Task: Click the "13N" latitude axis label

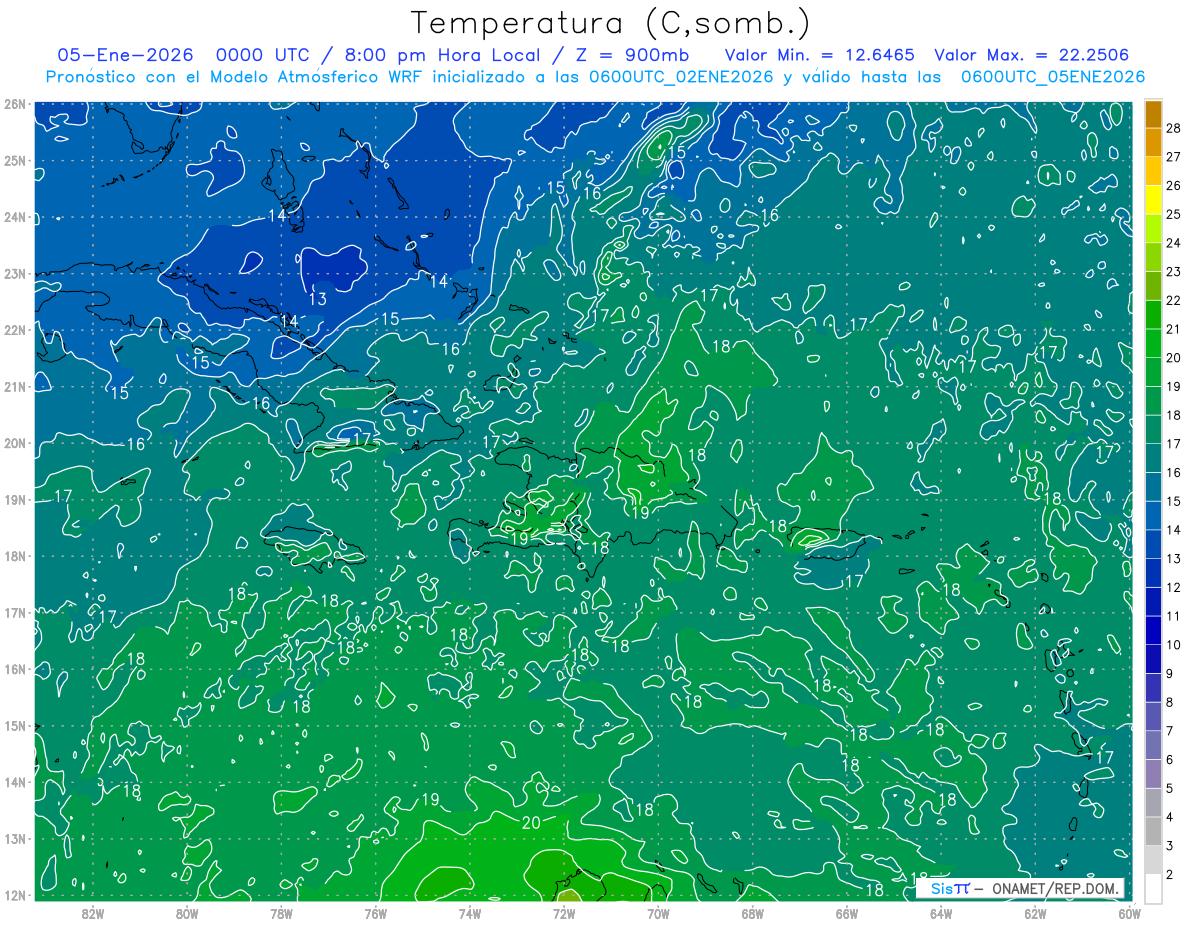Action: pos(14,838)
